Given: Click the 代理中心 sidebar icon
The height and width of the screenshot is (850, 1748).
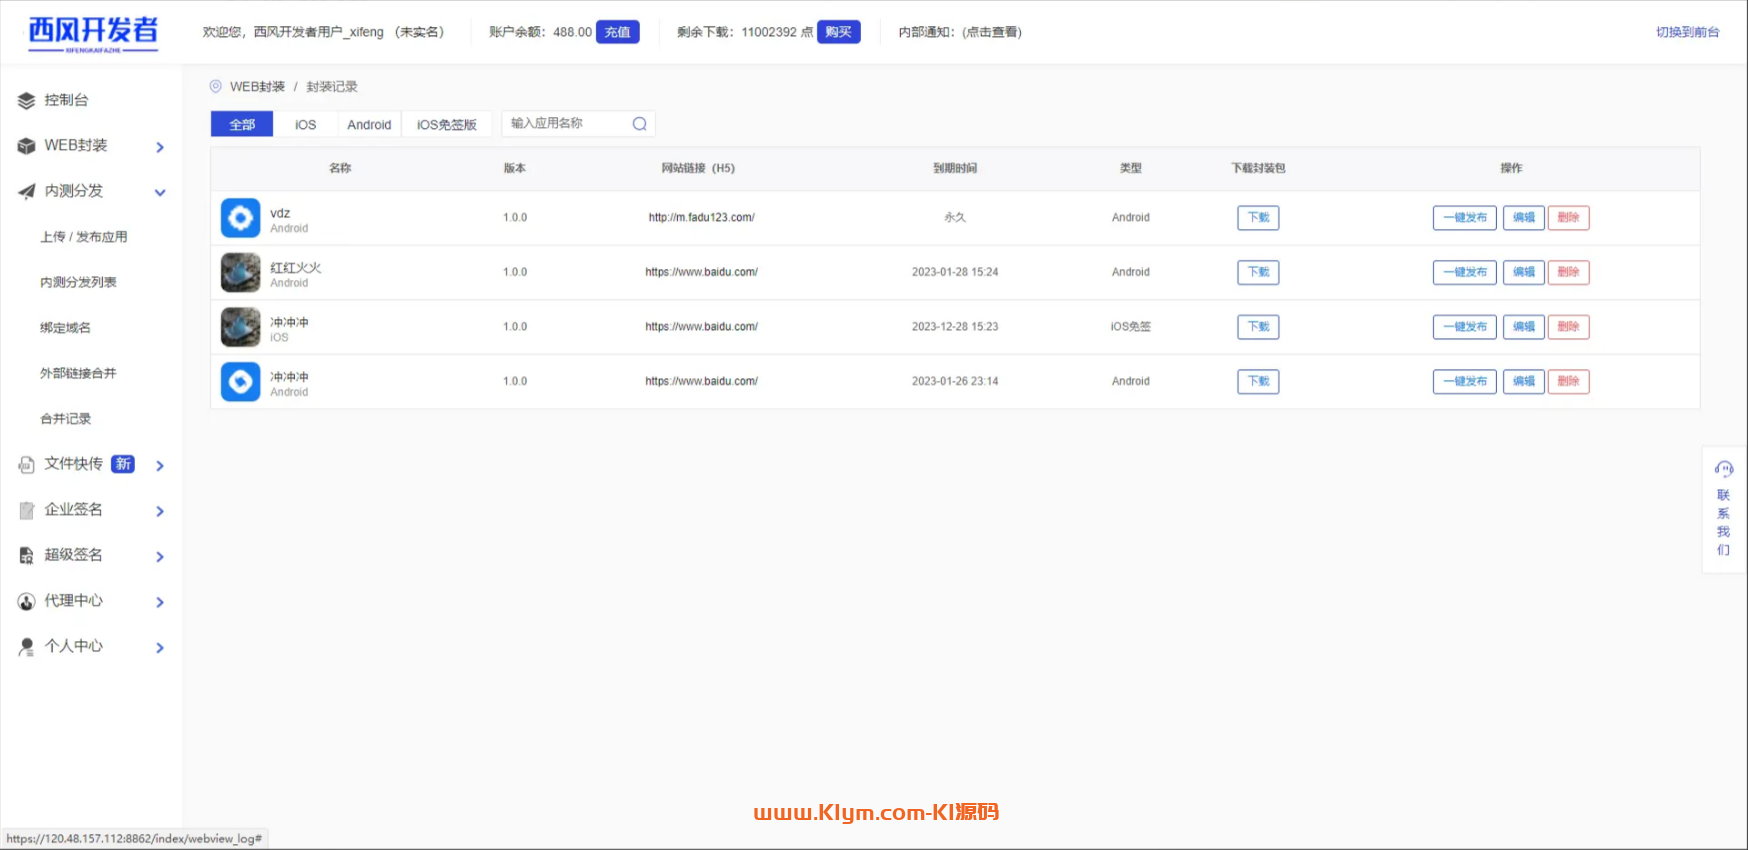Looking at the screenshot, I should coord(27,601).
